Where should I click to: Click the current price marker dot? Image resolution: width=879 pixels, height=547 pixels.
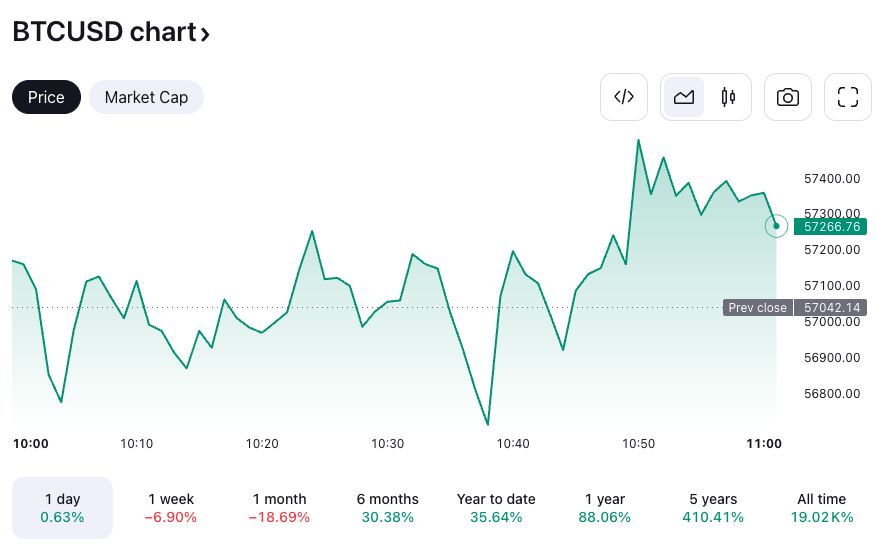coord(776,226)
